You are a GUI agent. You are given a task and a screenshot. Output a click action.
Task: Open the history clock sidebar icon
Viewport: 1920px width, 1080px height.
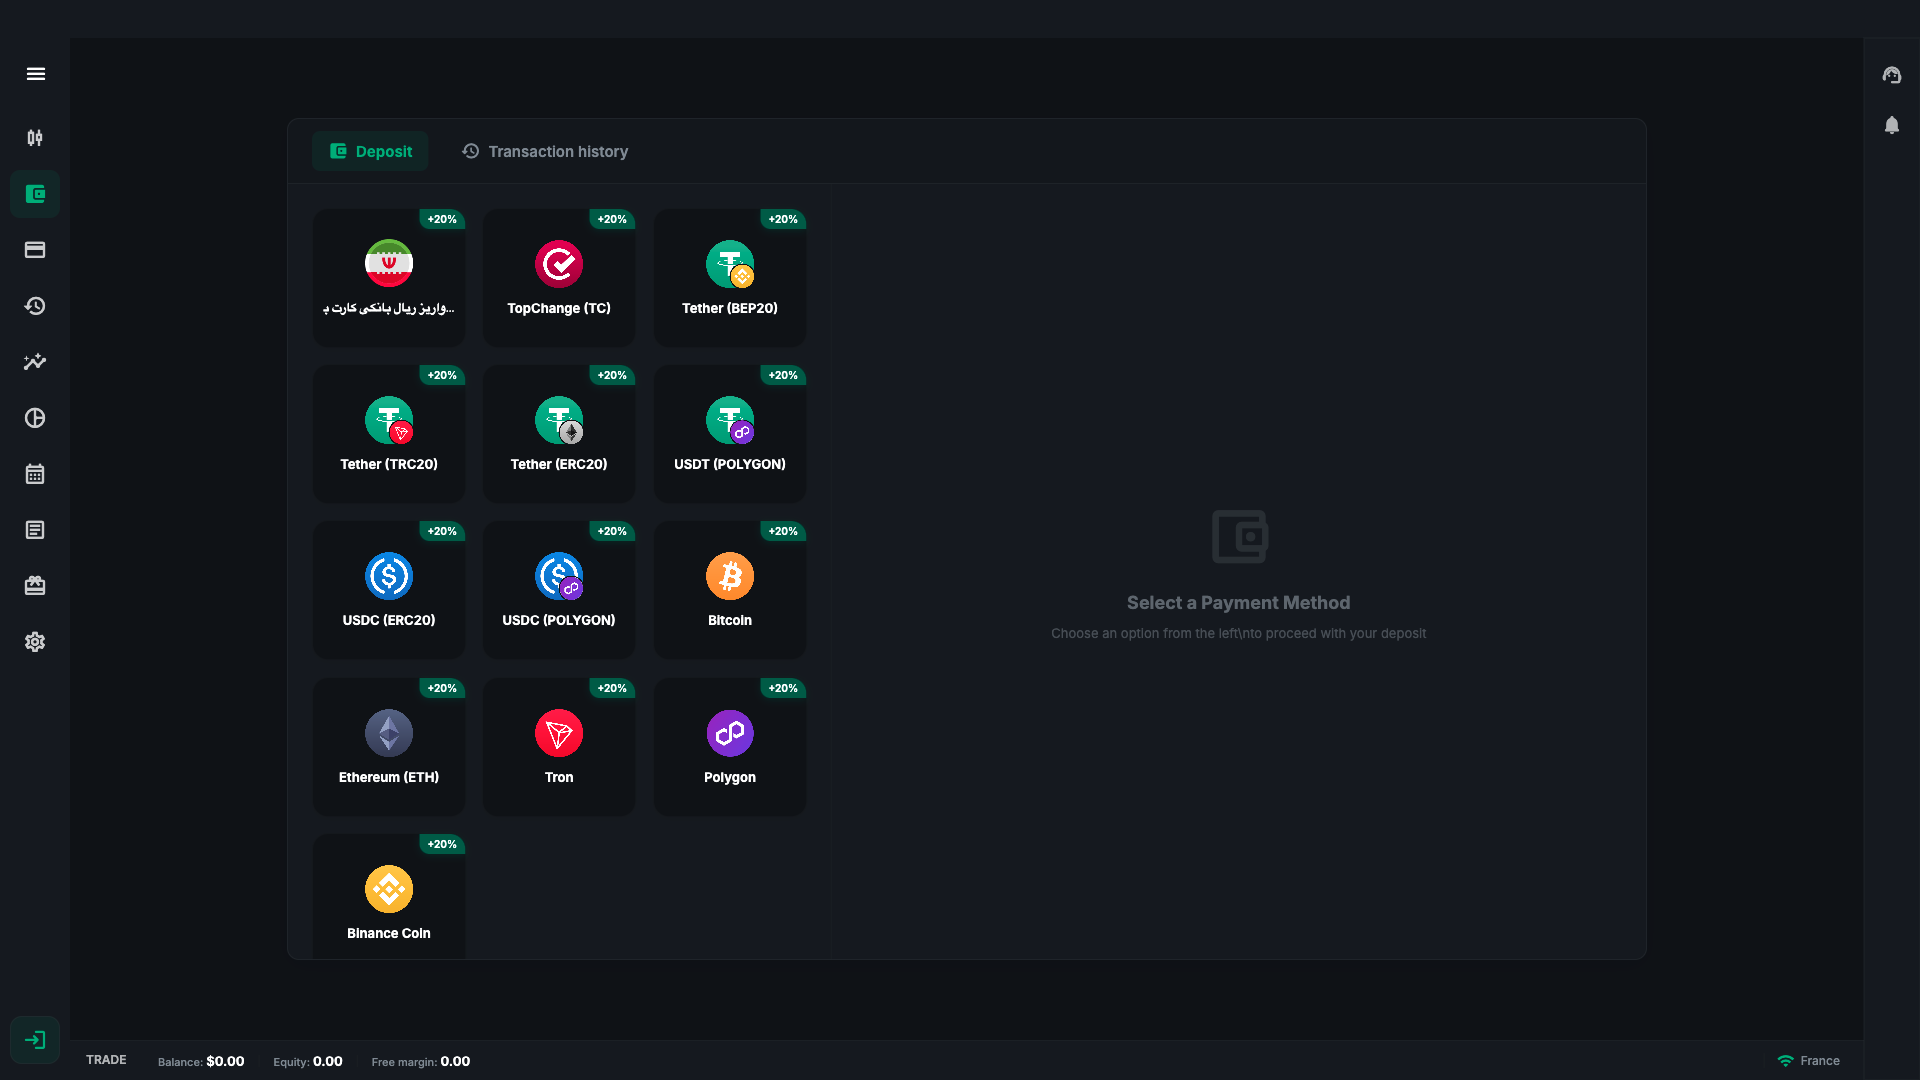click(35, 306)
